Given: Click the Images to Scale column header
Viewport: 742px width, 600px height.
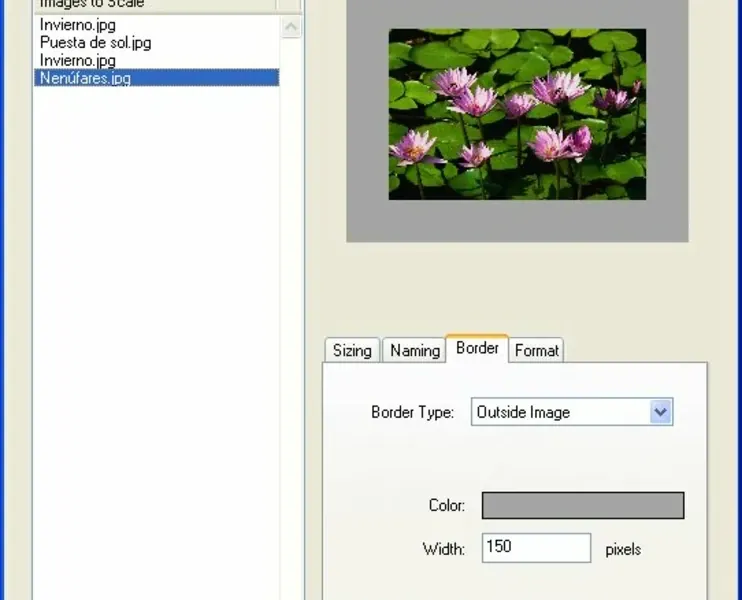Looking at the screenshot, I should (x=155, y=5).
